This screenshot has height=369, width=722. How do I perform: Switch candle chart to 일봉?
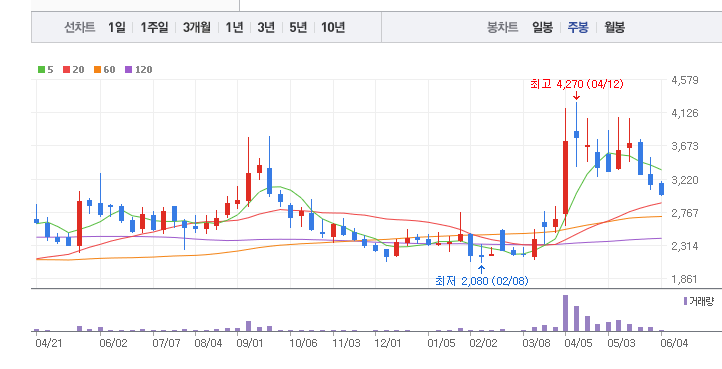542,28
